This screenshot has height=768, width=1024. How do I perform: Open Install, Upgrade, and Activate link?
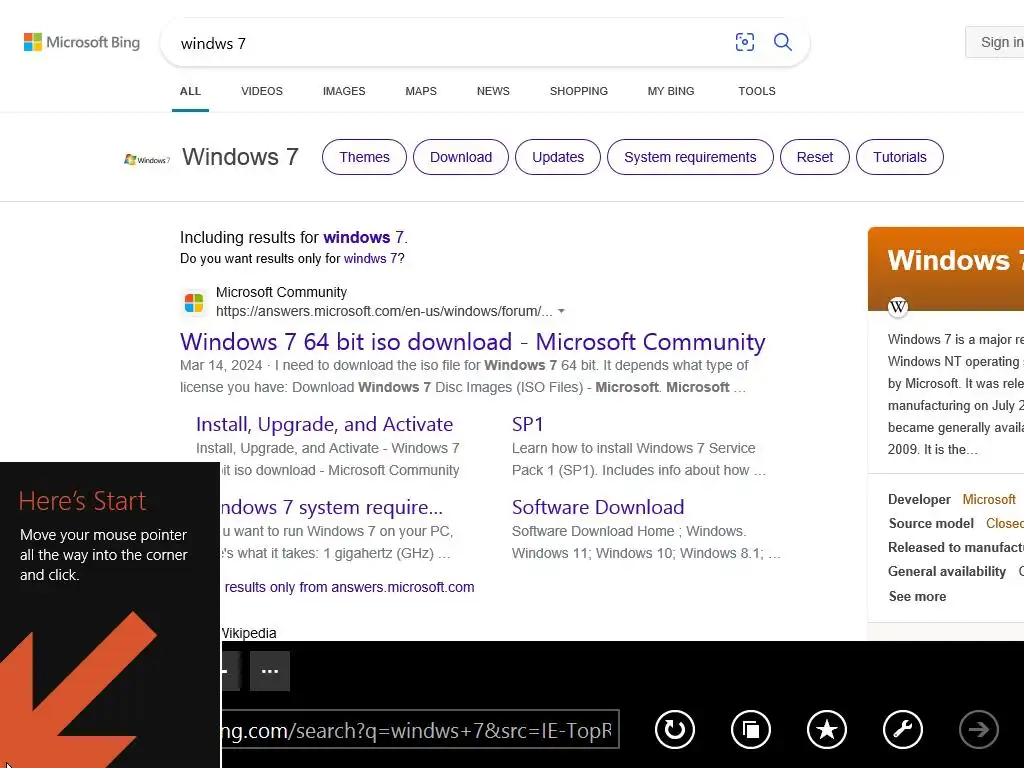(325, 424)
